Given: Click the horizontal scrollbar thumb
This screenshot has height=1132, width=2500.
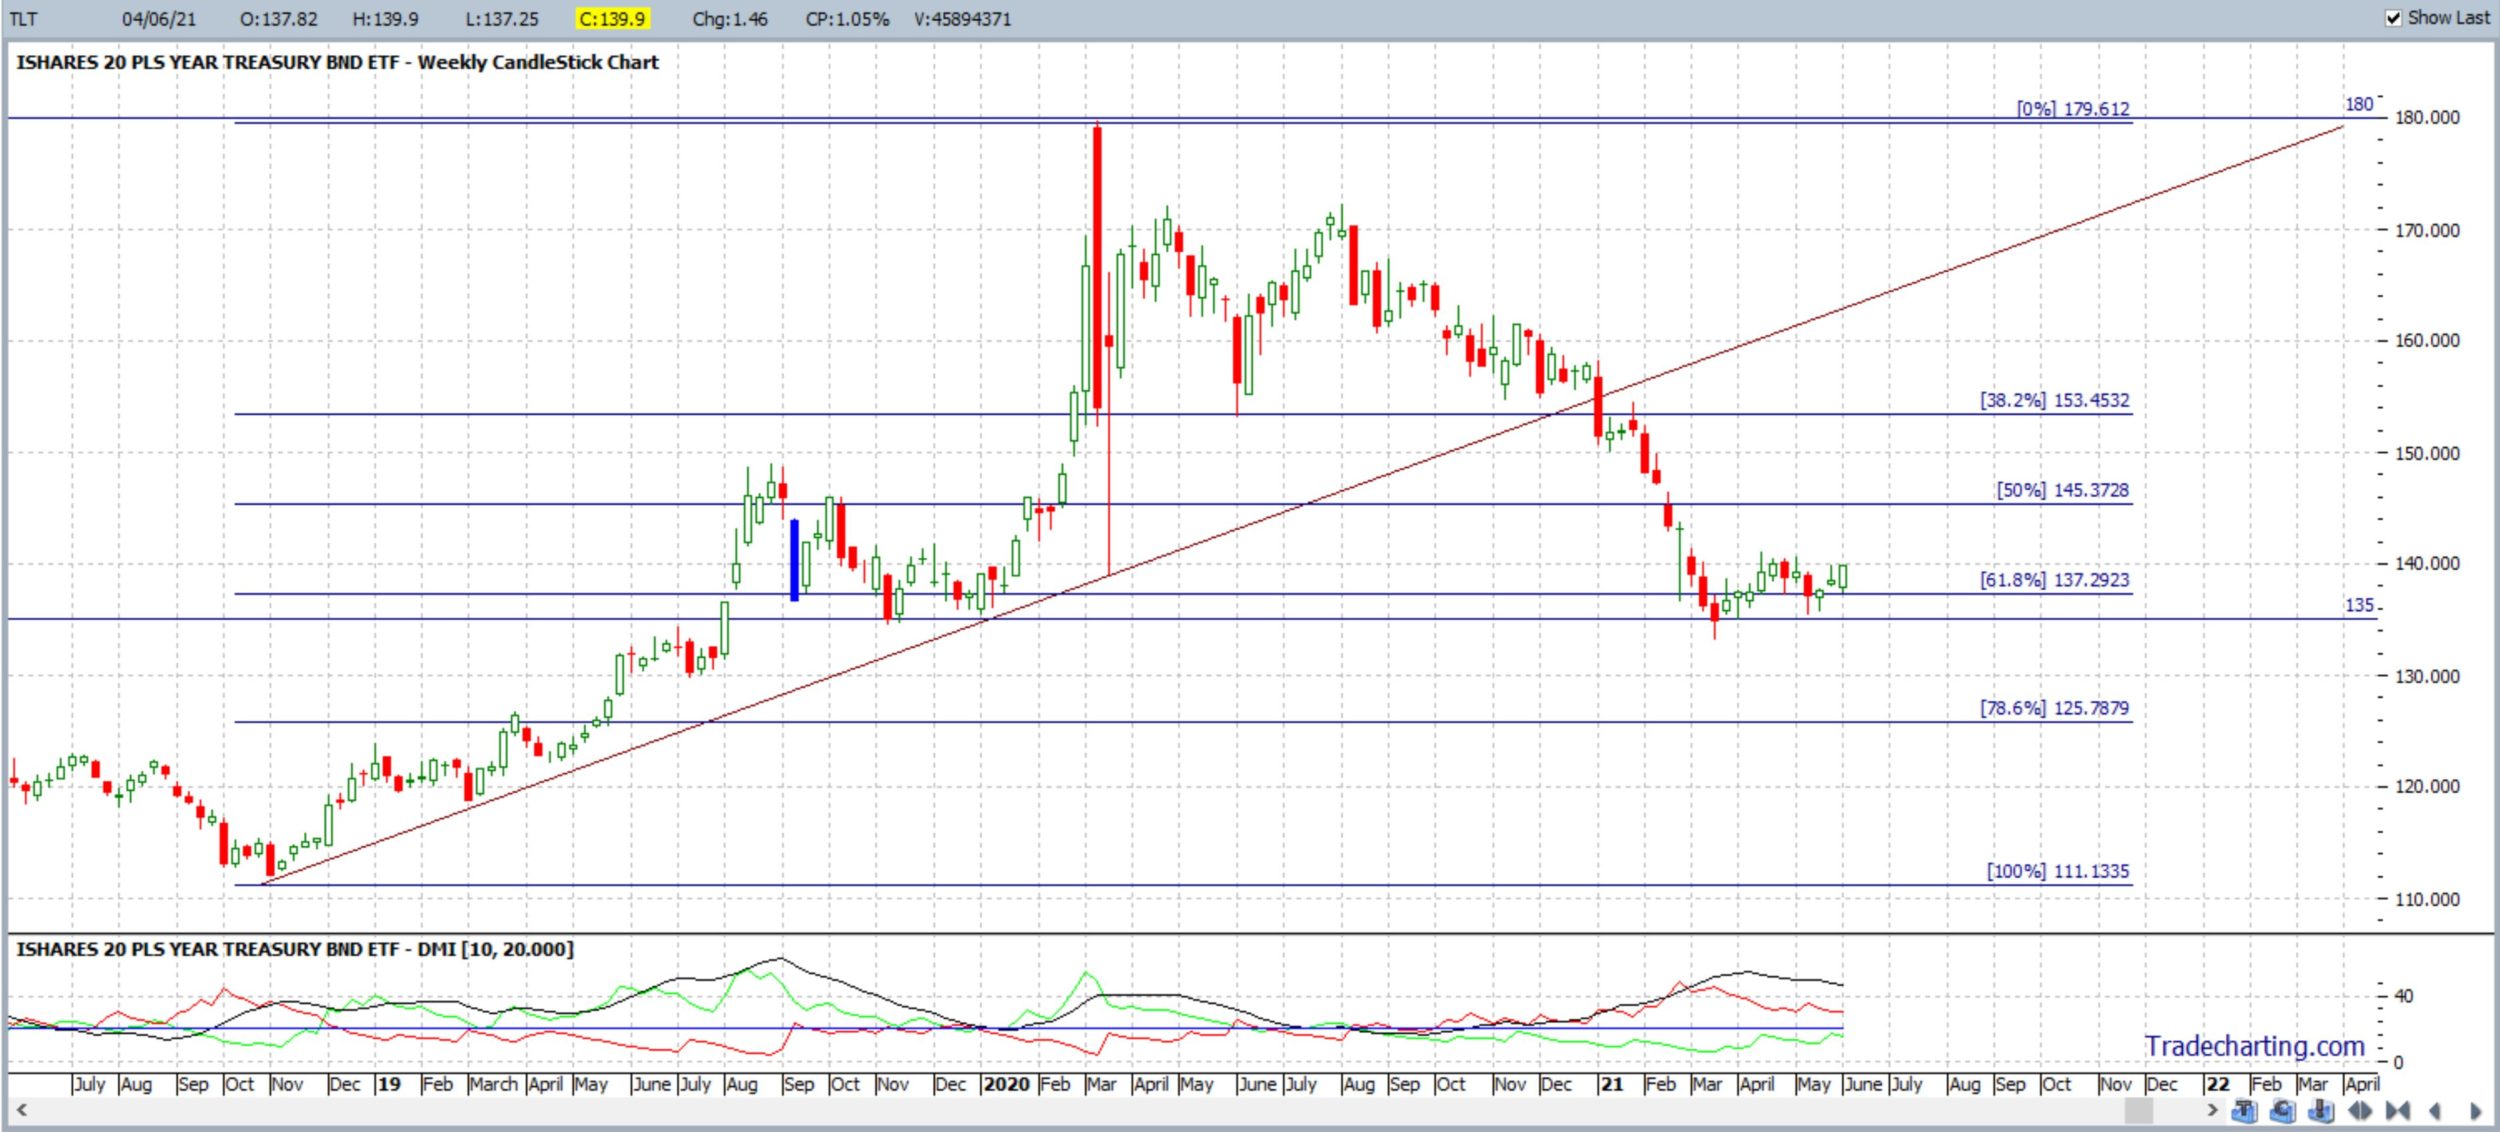Looking at the screenshot, I should [x=2138, y=1110].
